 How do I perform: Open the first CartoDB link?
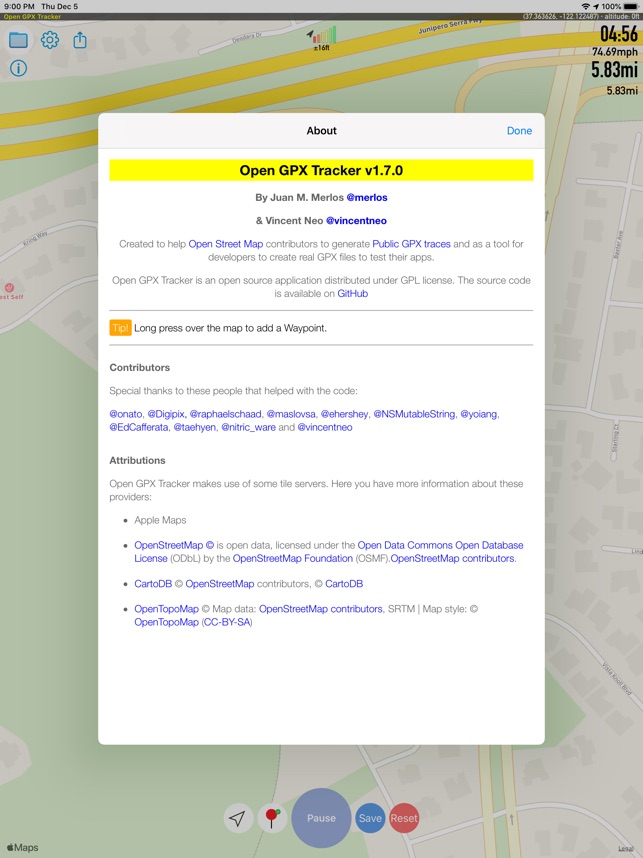point(153,584)
